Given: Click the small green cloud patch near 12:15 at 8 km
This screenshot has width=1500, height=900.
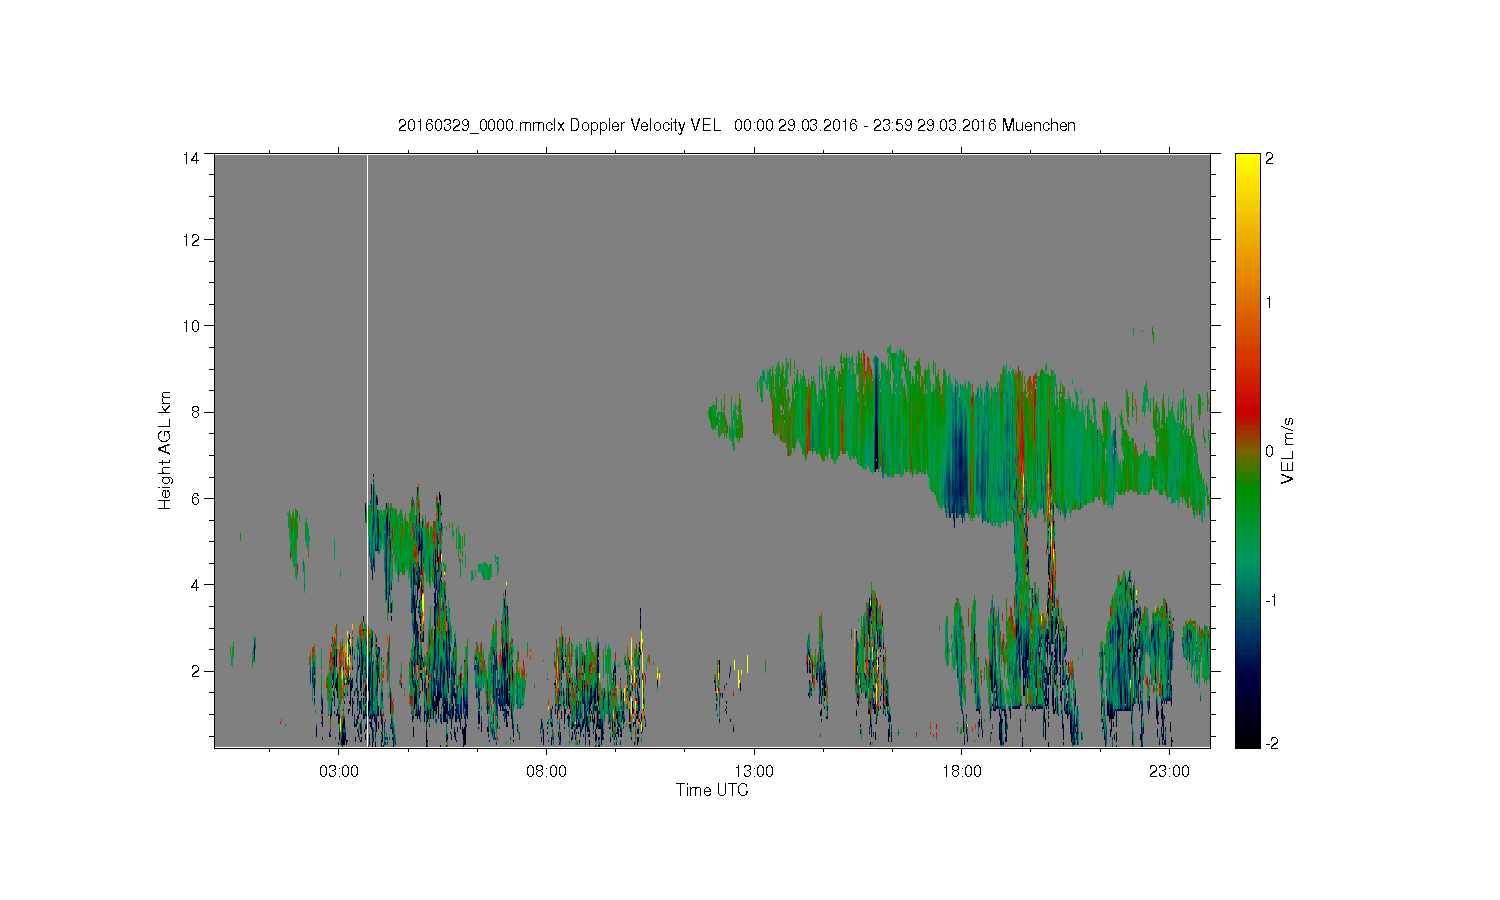Looking at the screenshot, I should point(726,418).
